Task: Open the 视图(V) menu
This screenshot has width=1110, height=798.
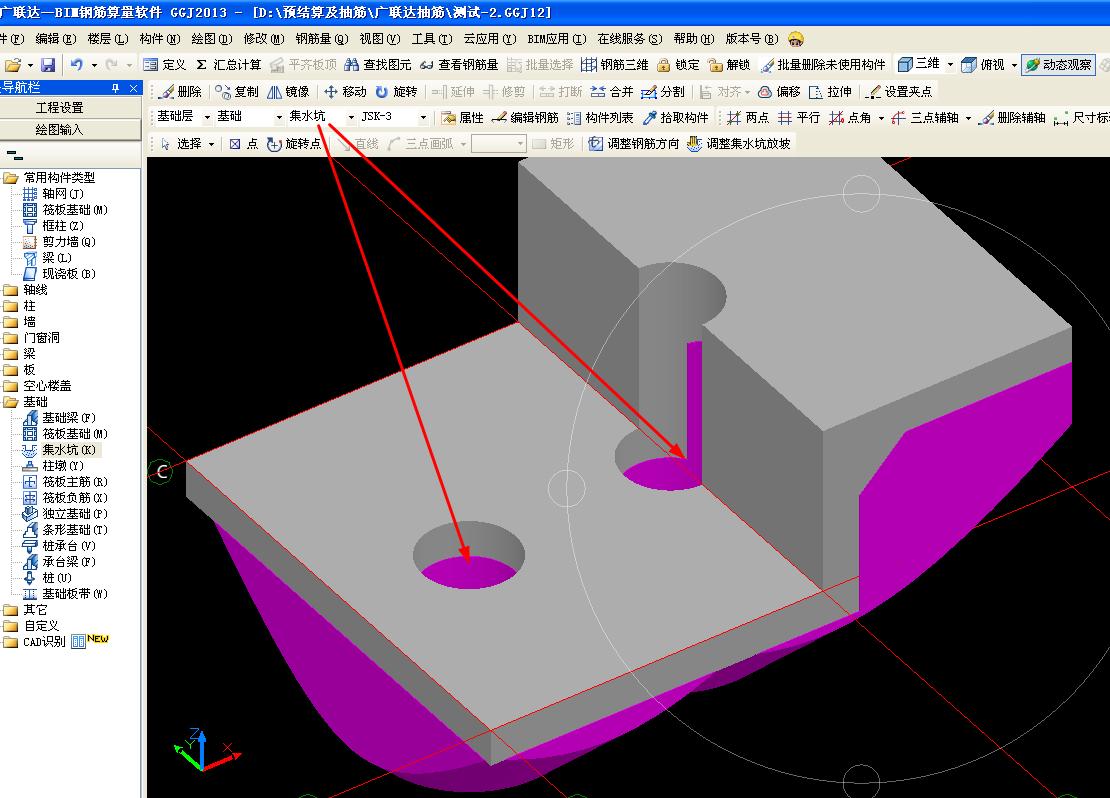Action: coord(379,39)
